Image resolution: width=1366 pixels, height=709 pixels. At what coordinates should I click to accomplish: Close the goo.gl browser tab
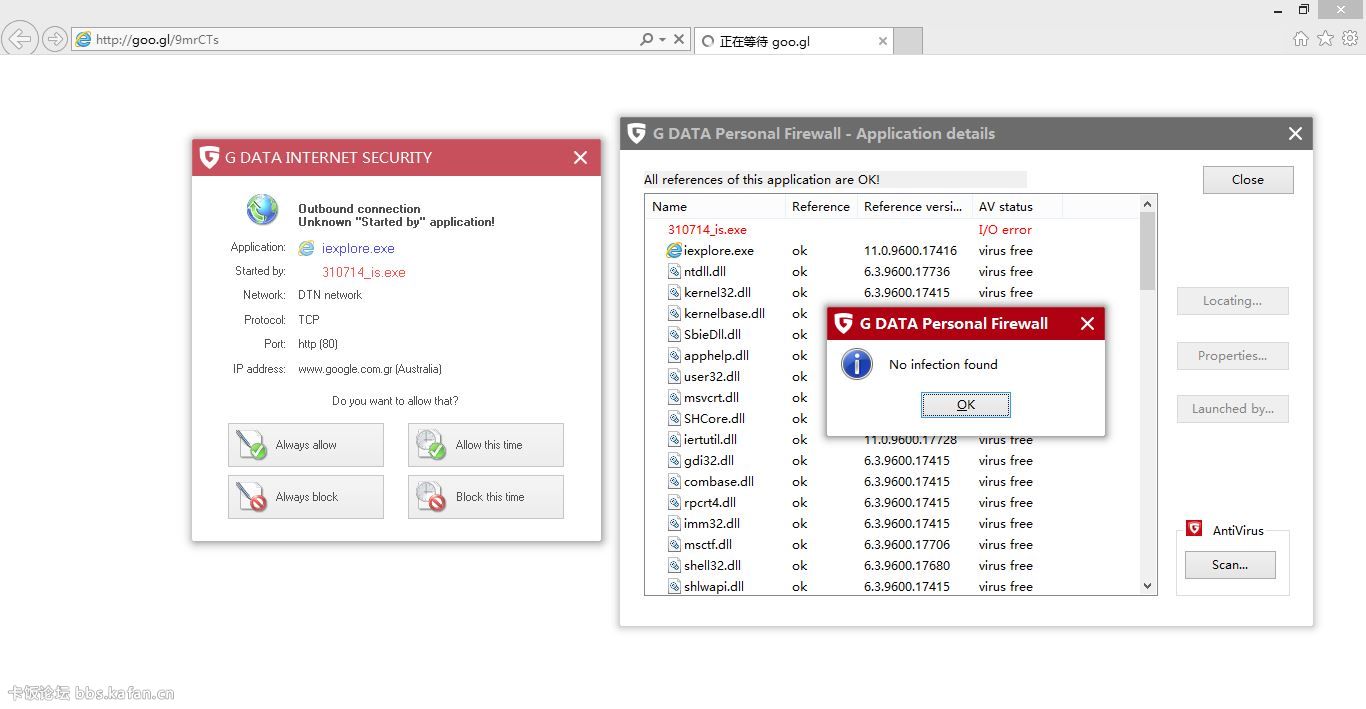pyautogui.click(x=883, y=42)
